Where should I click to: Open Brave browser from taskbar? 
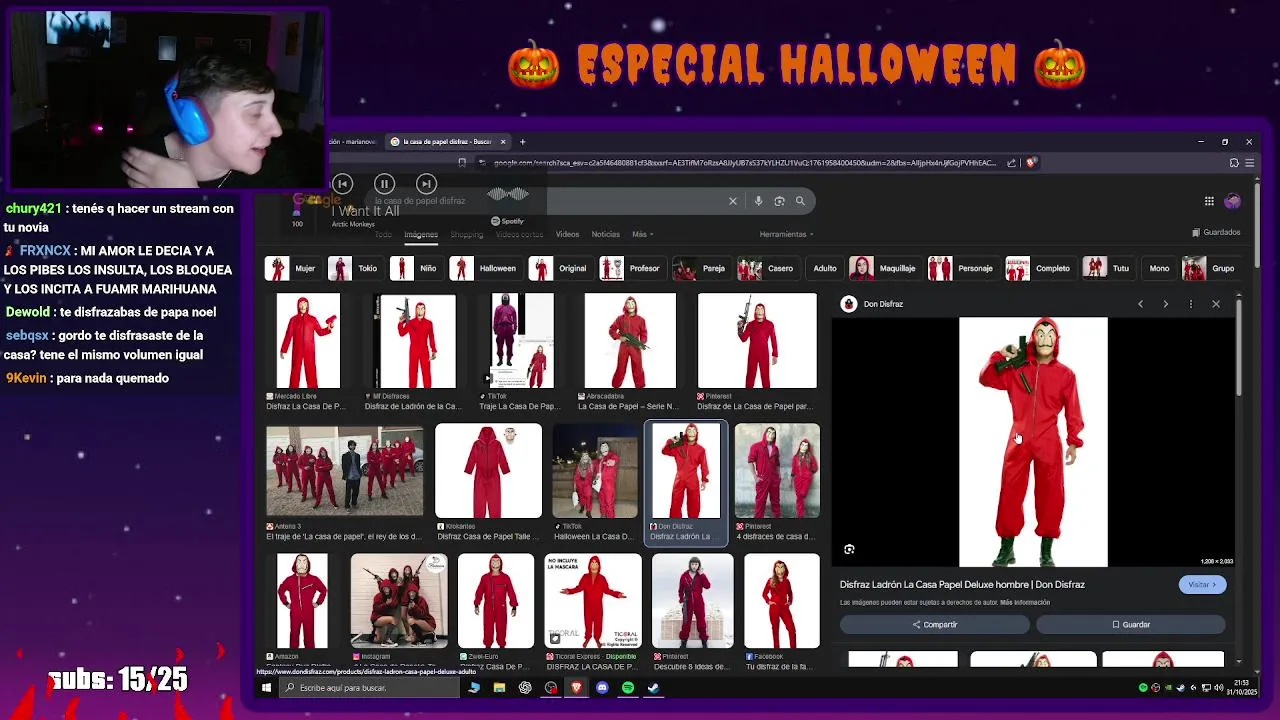pos(576,688)
